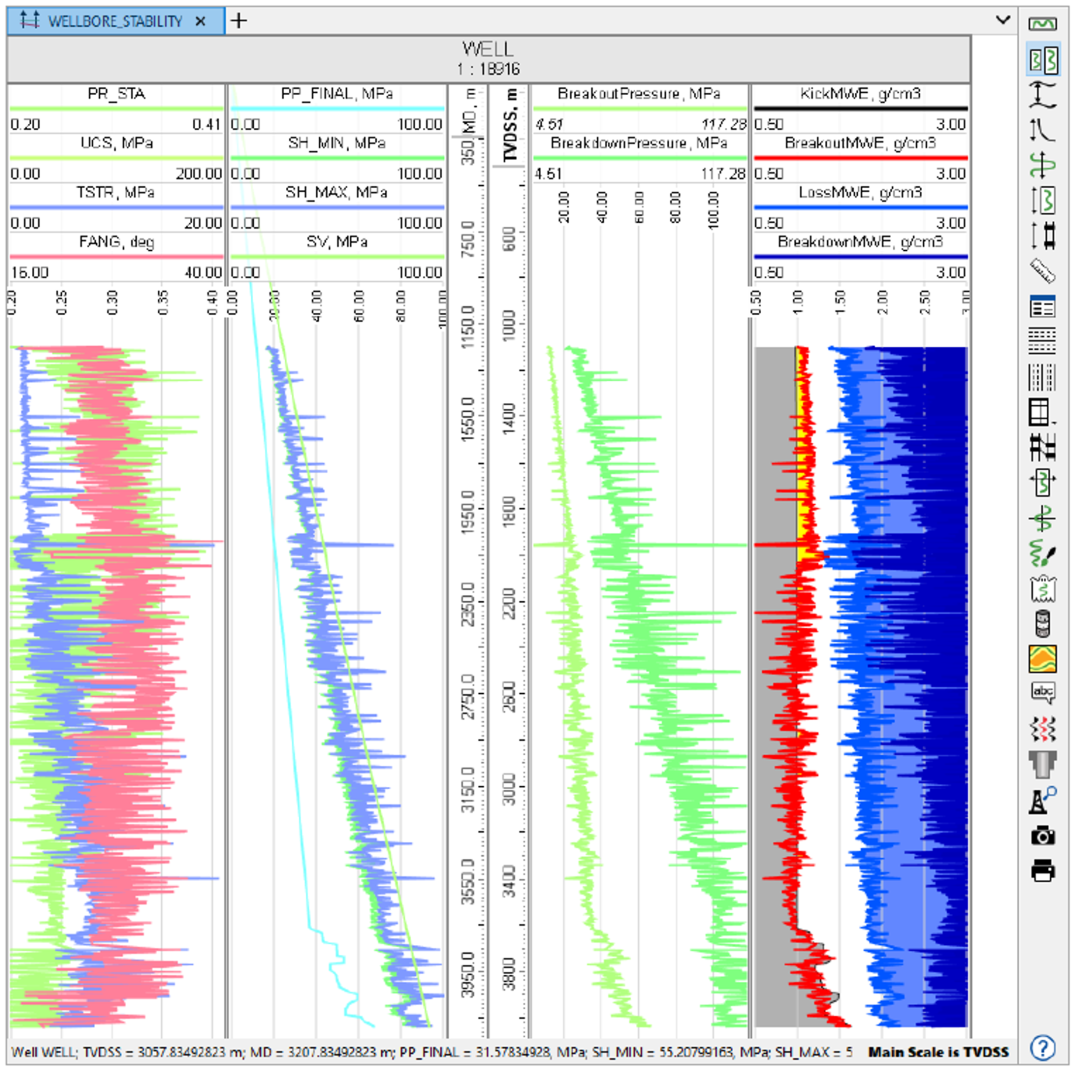1080x1071 pixels.
Task: Click the well correlation connection icon
Action: tap(1042, 448)
